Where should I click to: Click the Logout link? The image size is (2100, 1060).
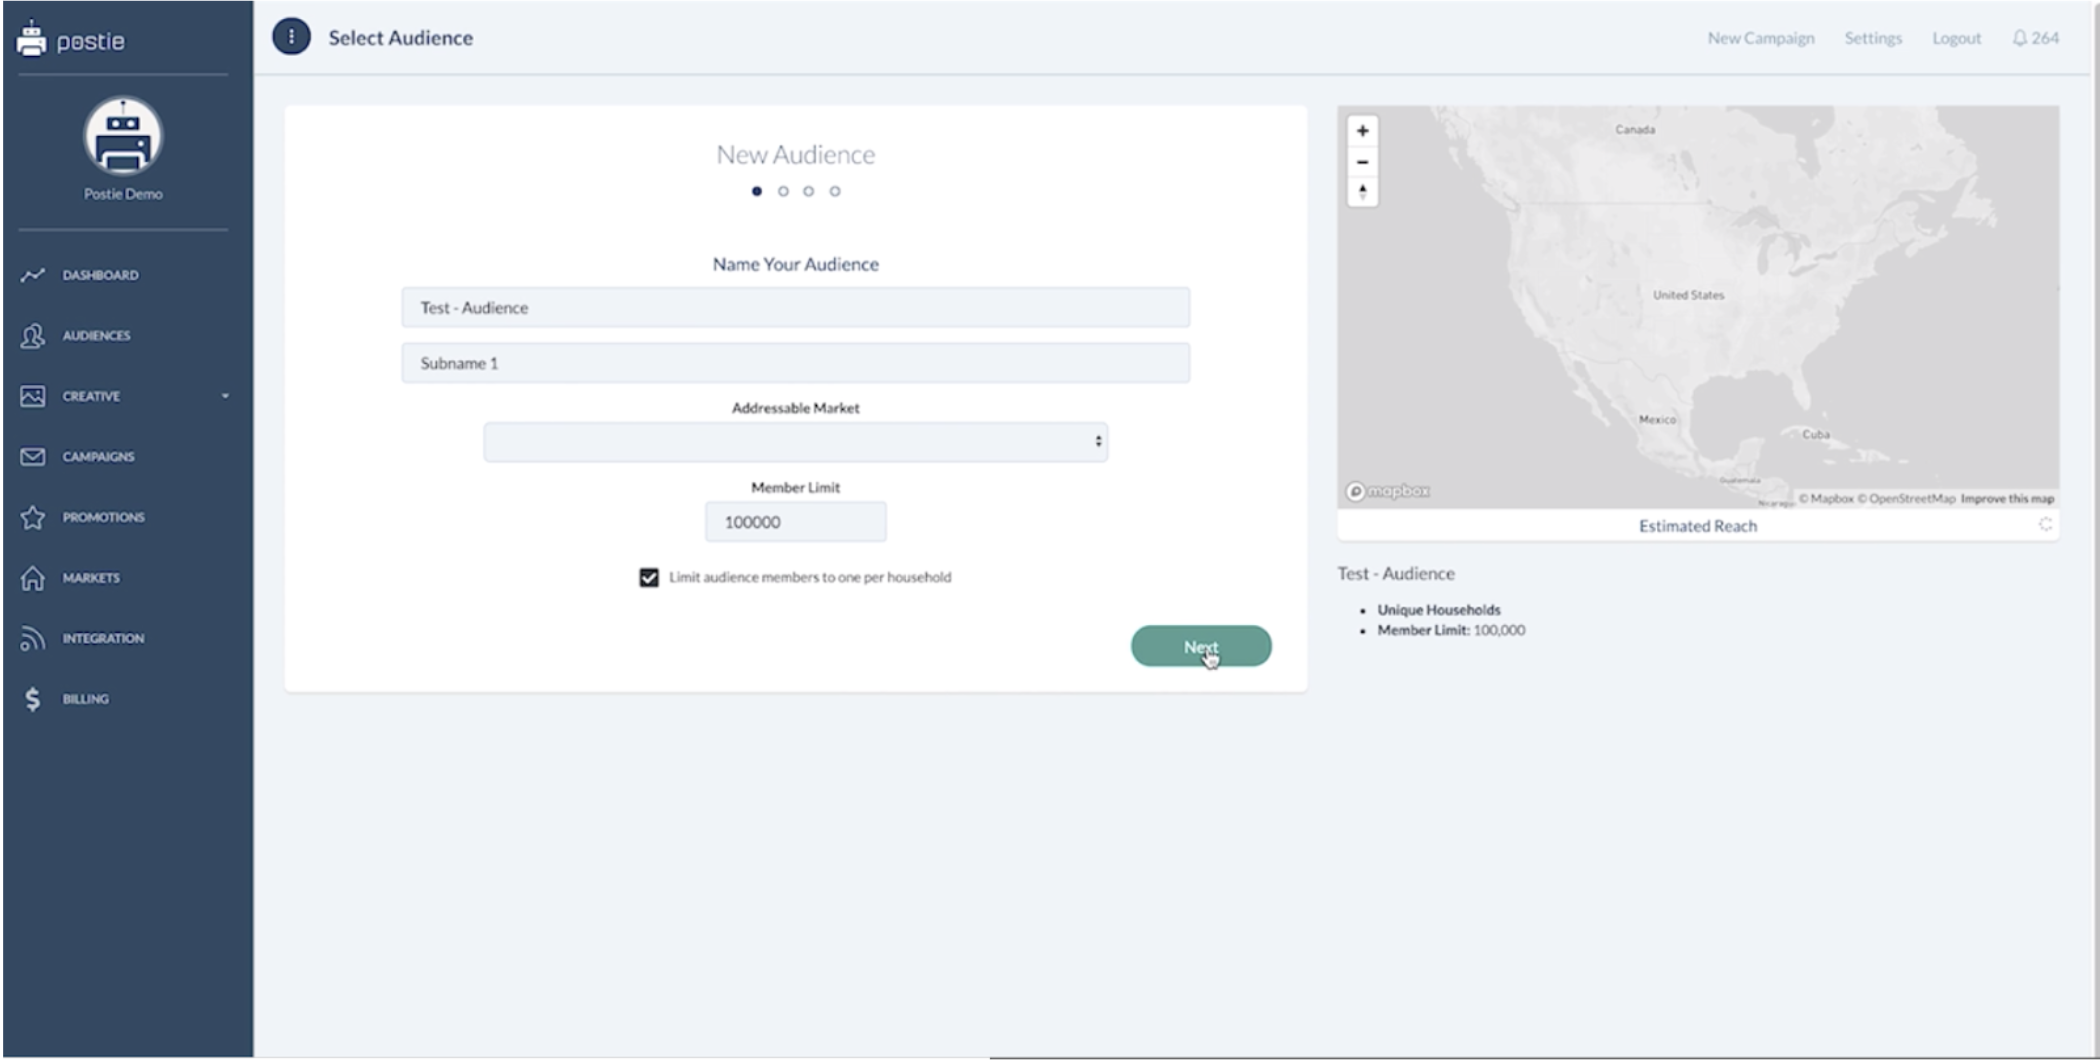click(1956, 38)
